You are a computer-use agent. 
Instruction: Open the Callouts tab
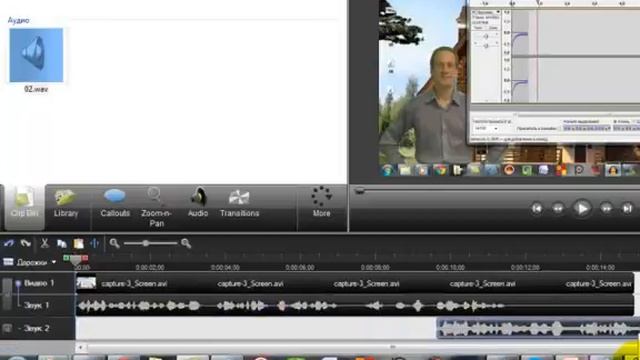115,203
